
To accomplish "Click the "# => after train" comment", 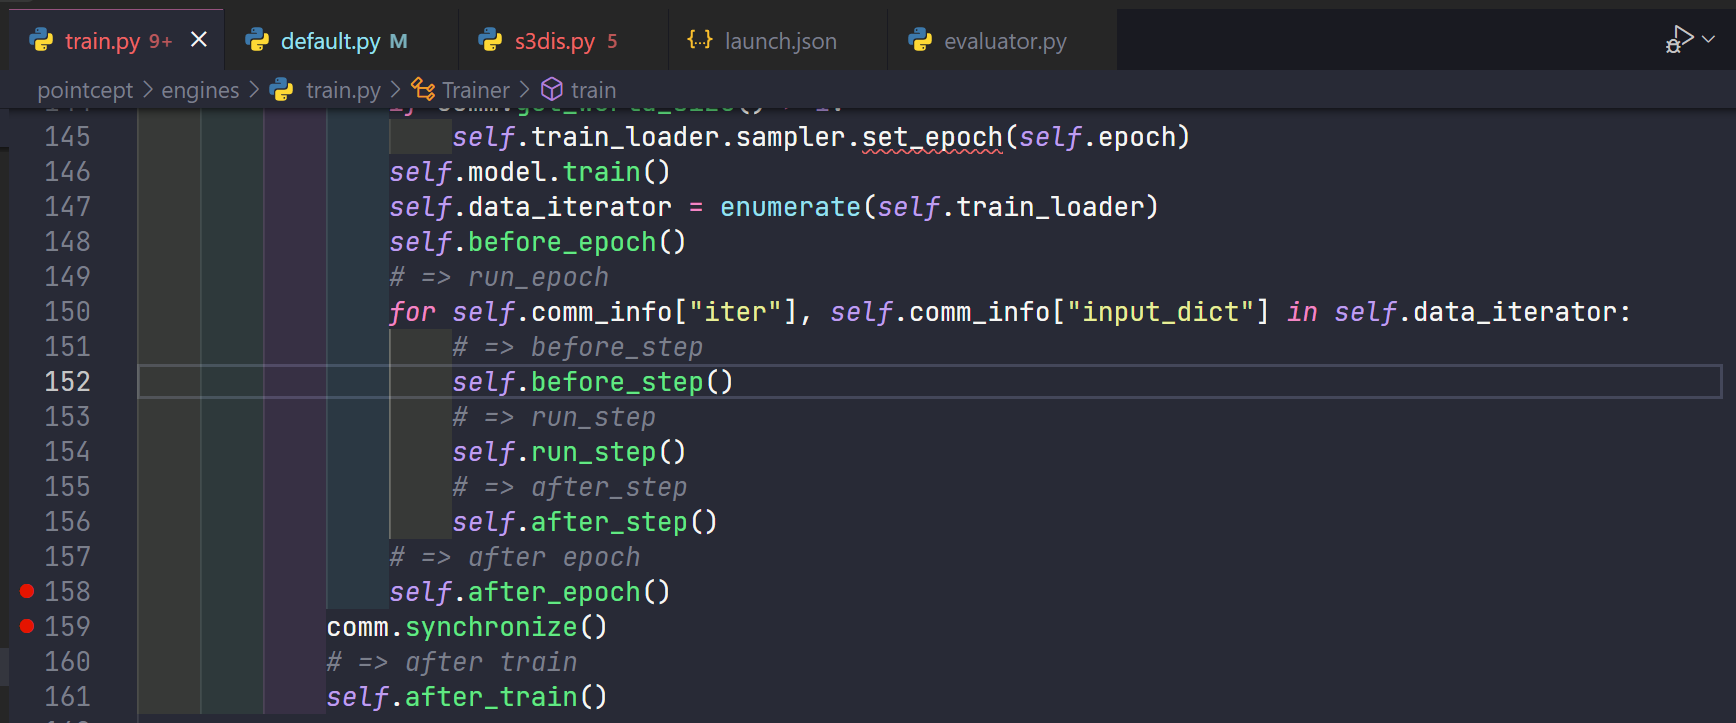I will [452, 662].
